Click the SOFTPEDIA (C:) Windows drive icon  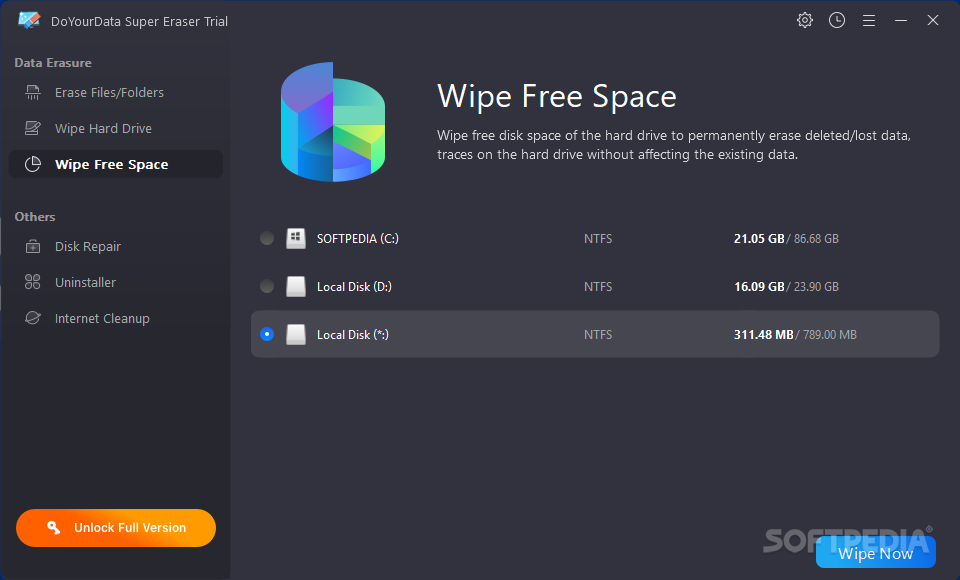(x=296, y=238)
